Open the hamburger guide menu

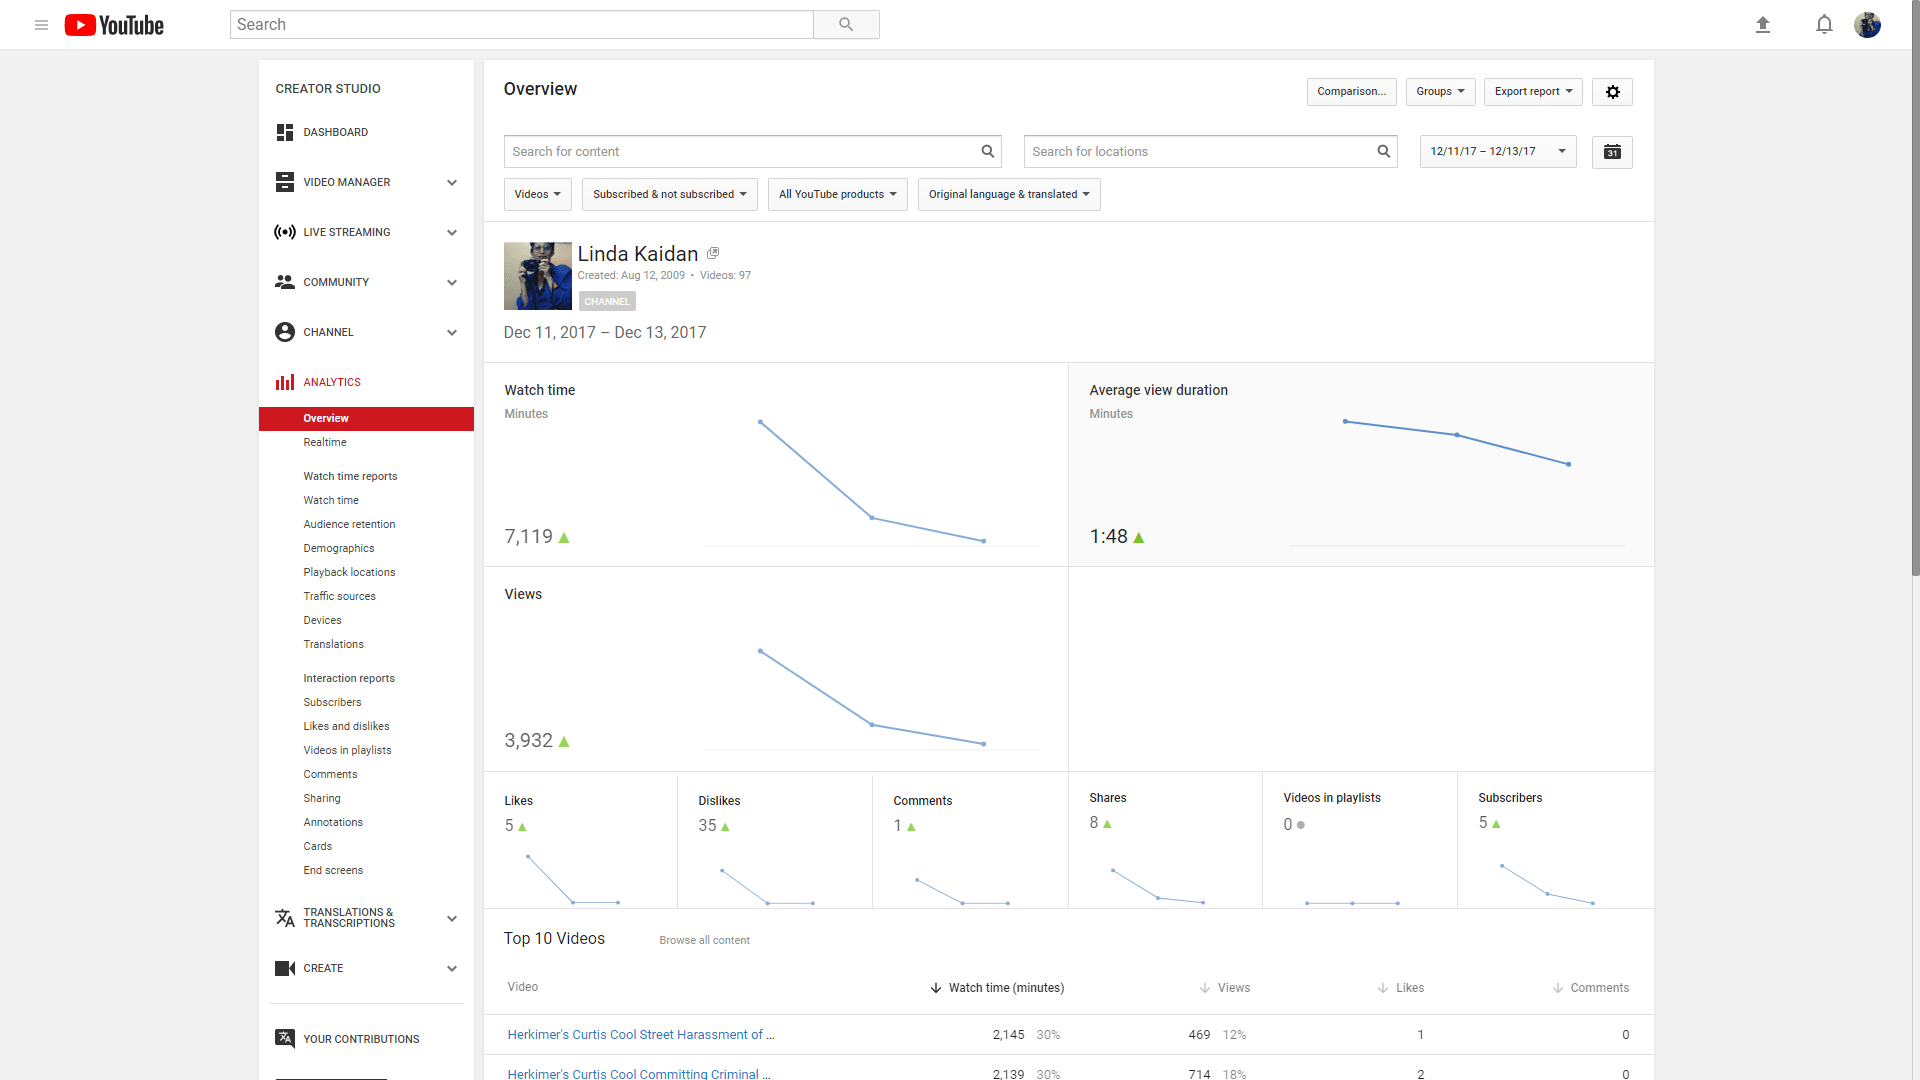41,25
